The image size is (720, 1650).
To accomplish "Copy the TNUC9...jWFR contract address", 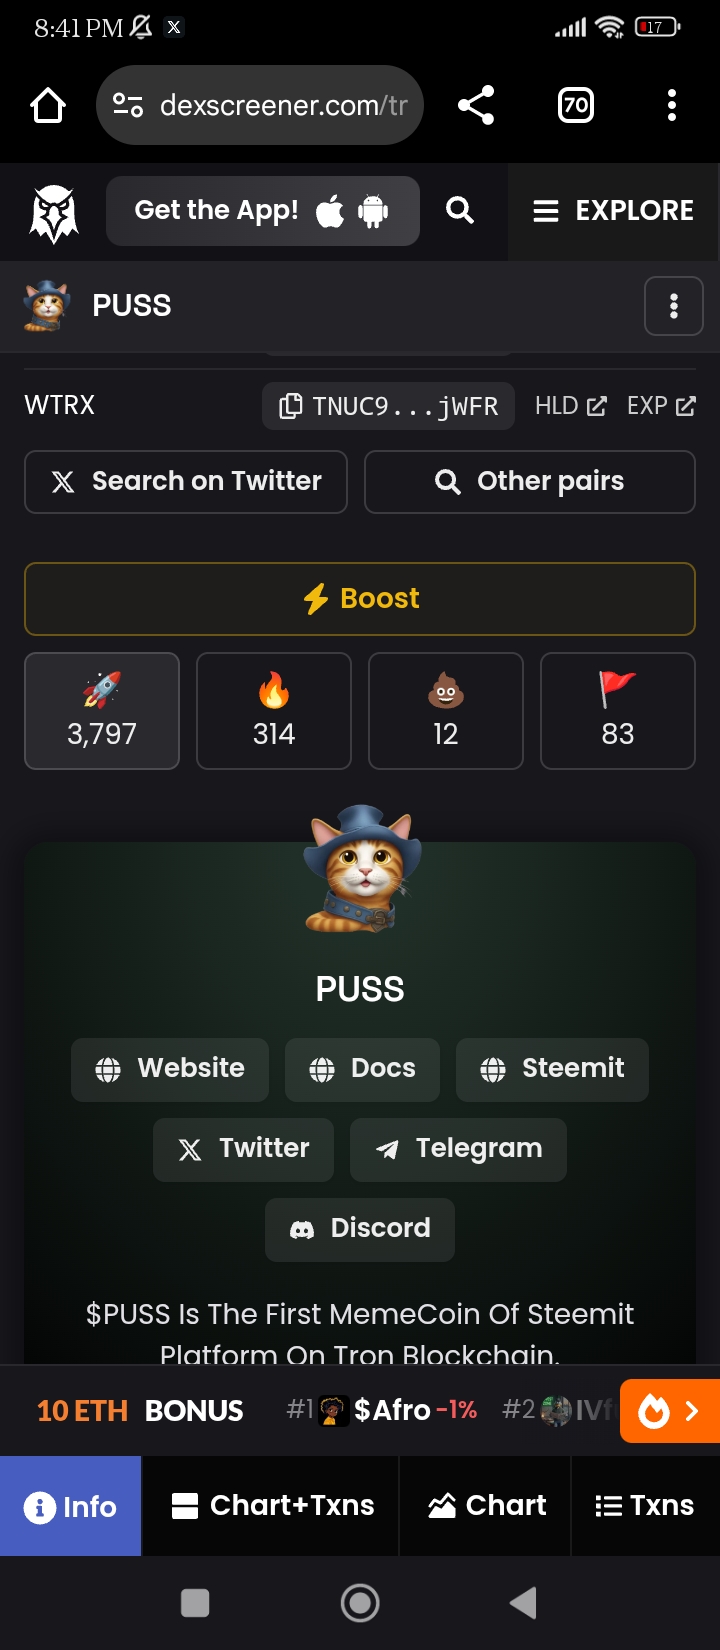I will click(x=388, y=406).
